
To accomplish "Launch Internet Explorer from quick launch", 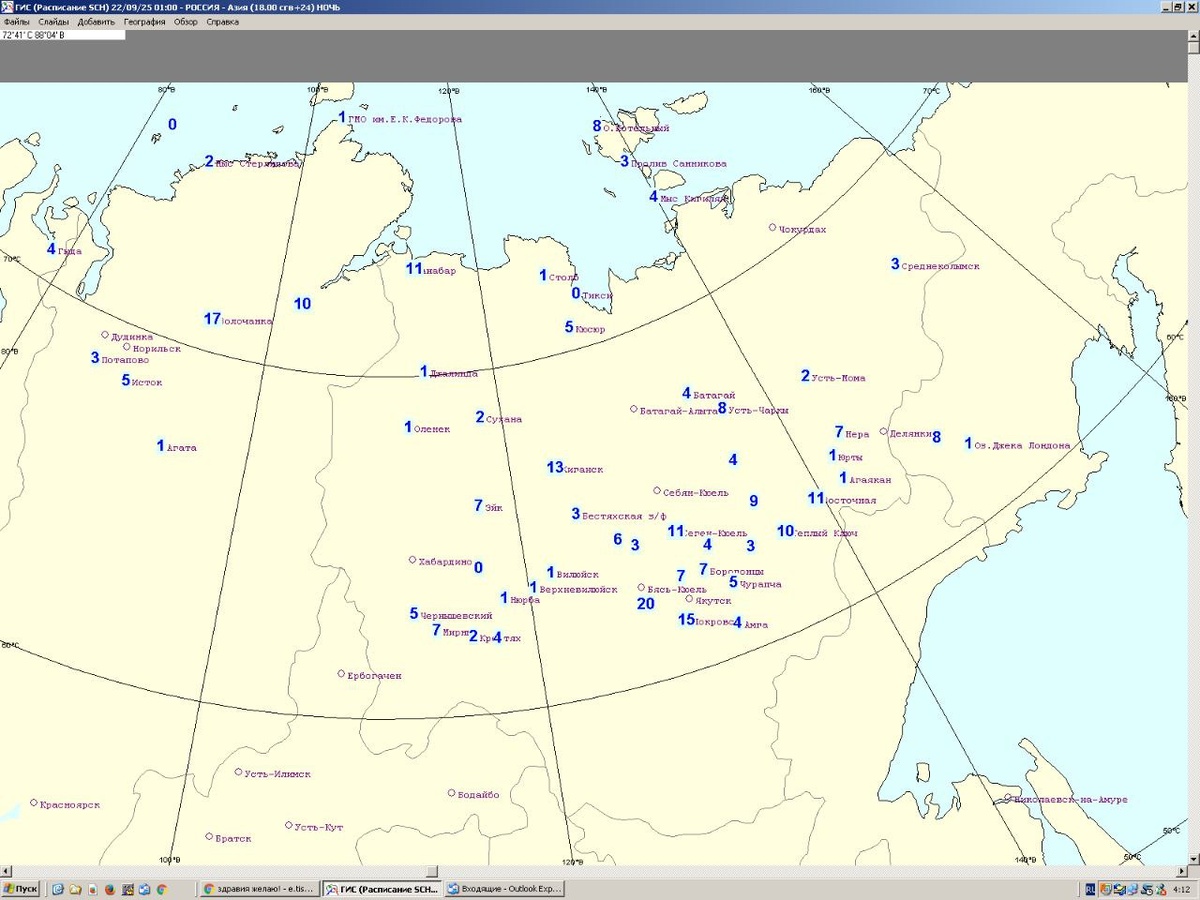I will pyautogui.click(x=58, y=888).
